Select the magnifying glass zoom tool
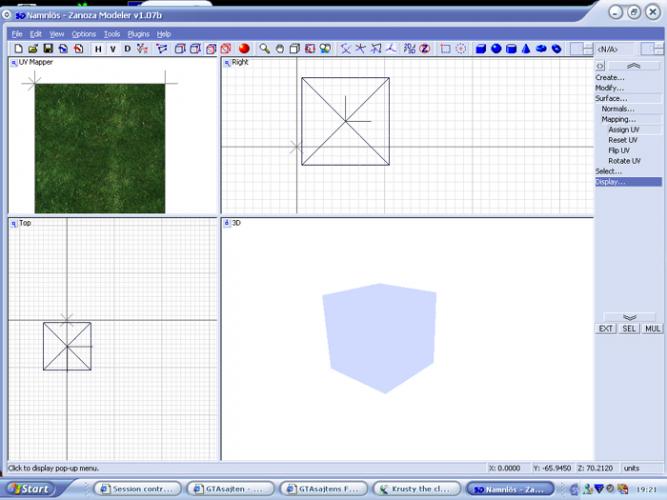 (x=265, y=48)
